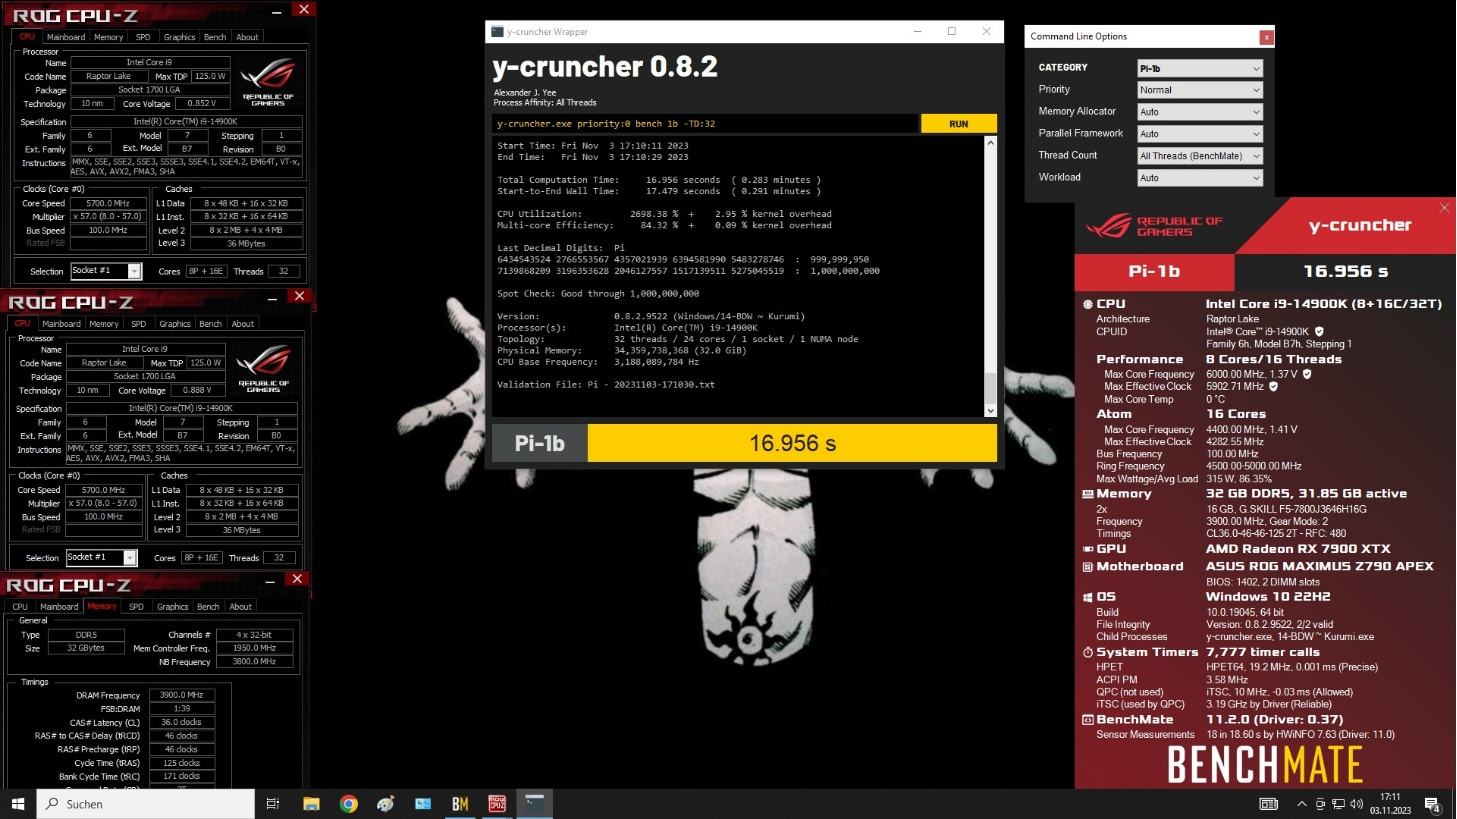The height and width of the screenshot is (819, 1457).
Task: Click the ROG logo in the top CPU-Z window
Action: click(268, 82)
